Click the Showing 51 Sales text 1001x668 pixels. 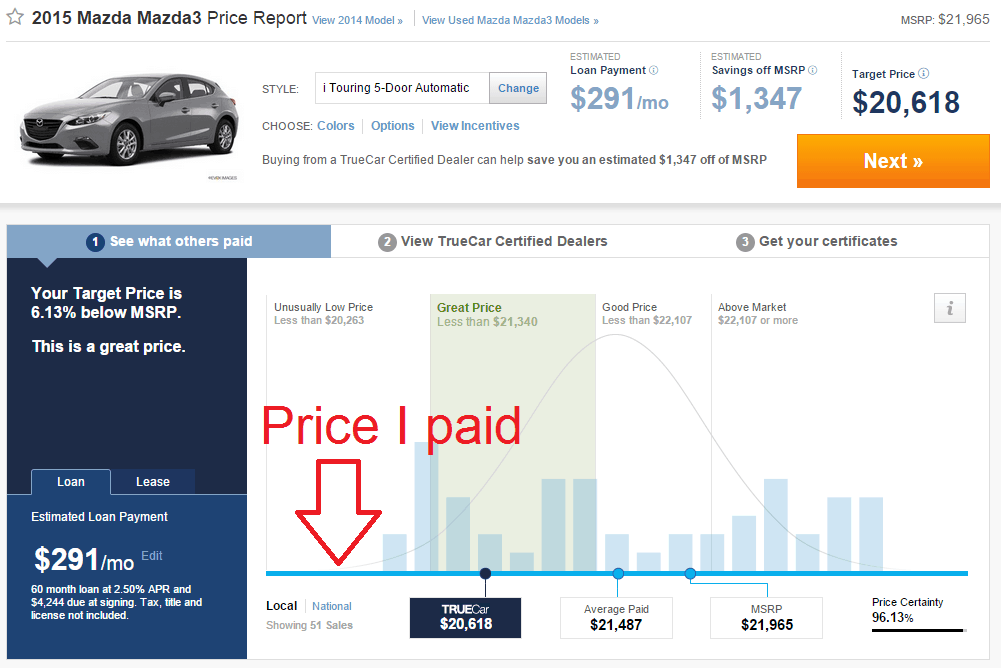(310, 625)
